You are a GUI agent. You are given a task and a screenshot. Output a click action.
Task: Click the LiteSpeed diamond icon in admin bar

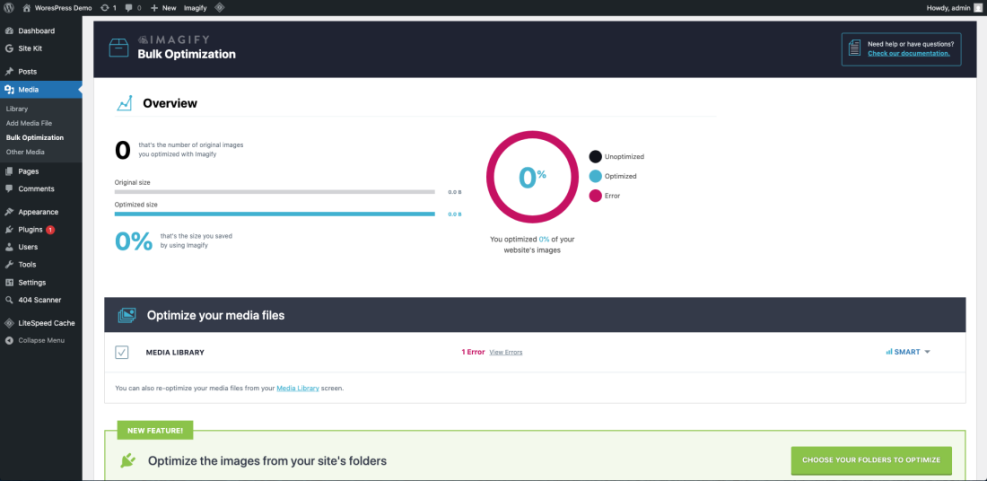click(x=219, y=8)
